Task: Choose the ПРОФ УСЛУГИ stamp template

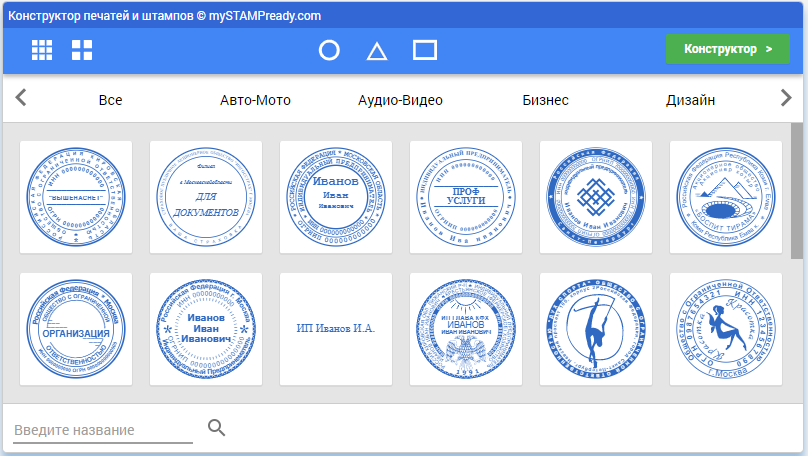Action: 466,197
